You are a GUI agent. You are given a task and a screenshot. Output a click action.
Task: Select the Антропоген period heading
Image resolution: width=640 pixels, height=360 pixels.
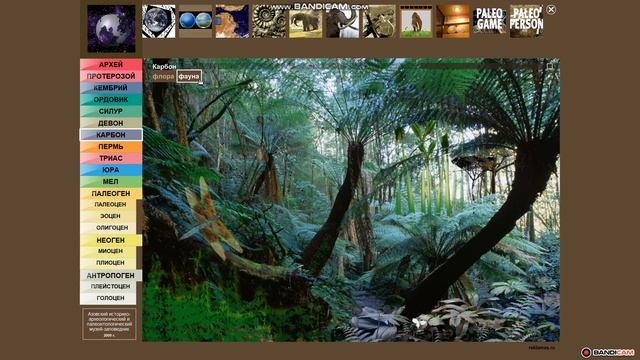111,276
